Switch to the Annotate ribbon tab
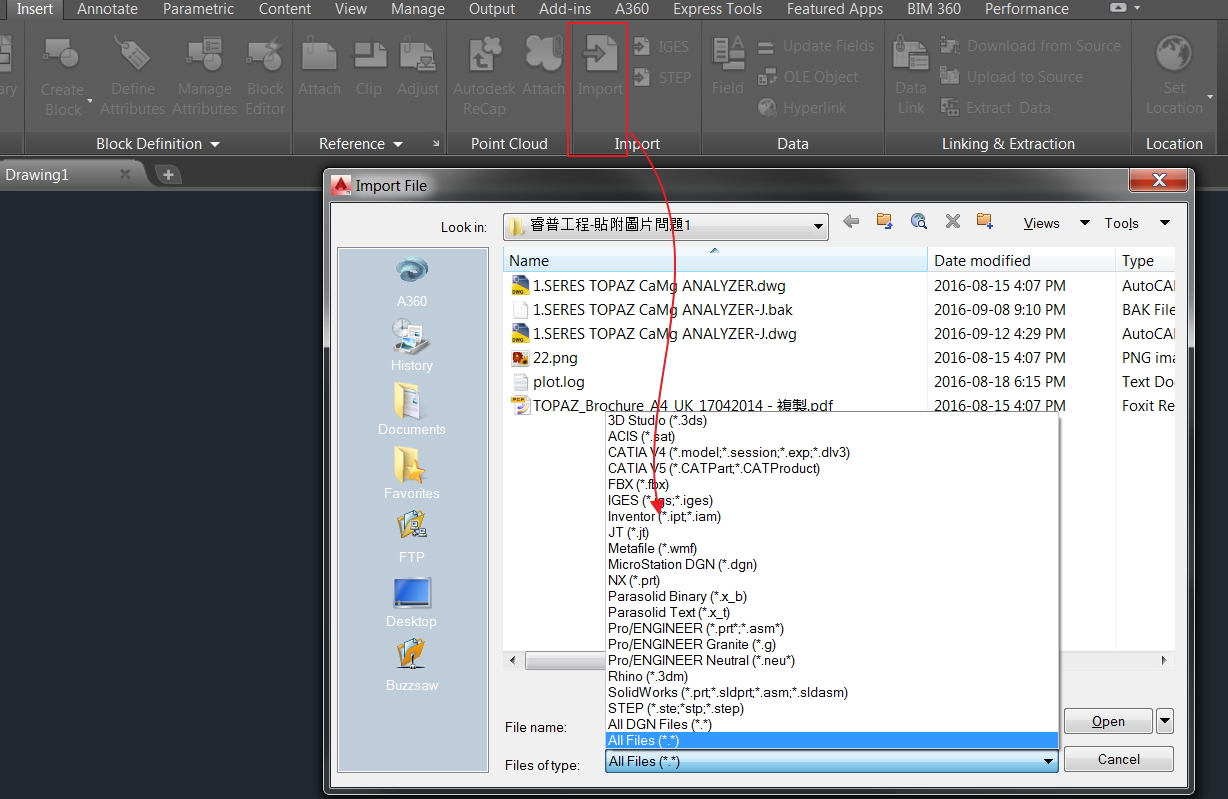This screenshot has width=1228, height=799. point(108,9)
